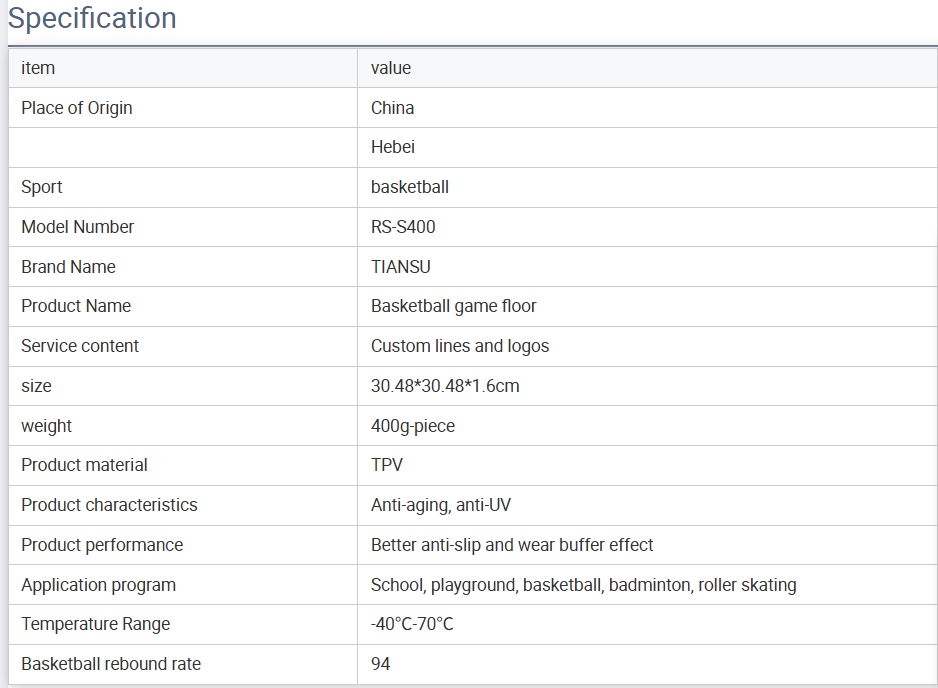Click the 'Temperature Range' label
The height and width of the screenshot is (688, 938).
tap(96, 625)
